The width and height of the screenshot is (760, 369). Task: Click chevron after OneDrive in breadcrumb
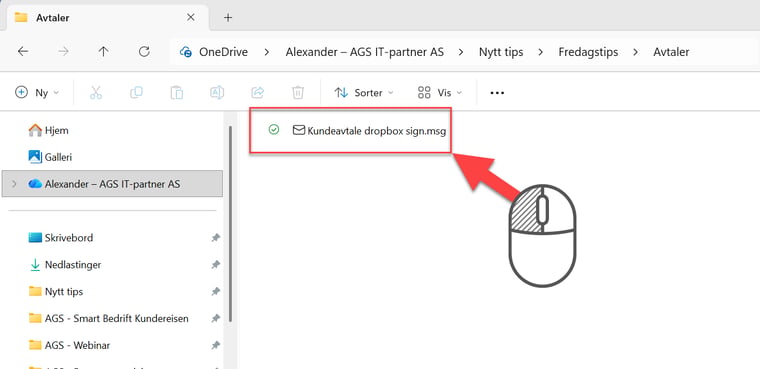pyautogui.click(x=267, y=52)
